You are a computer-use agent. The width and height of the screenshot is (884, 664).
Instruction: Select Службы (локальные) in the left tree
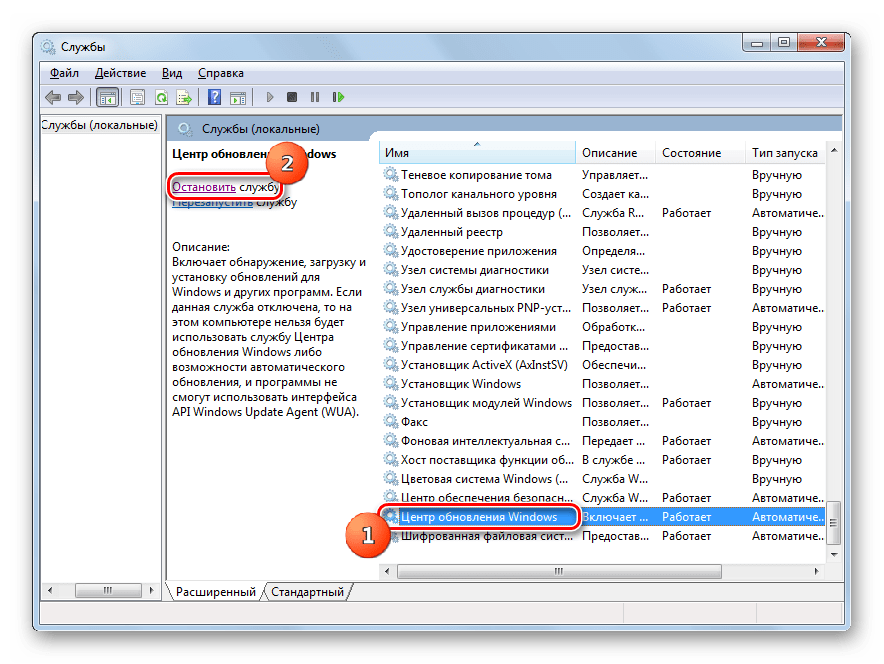[x=99, y=125]
